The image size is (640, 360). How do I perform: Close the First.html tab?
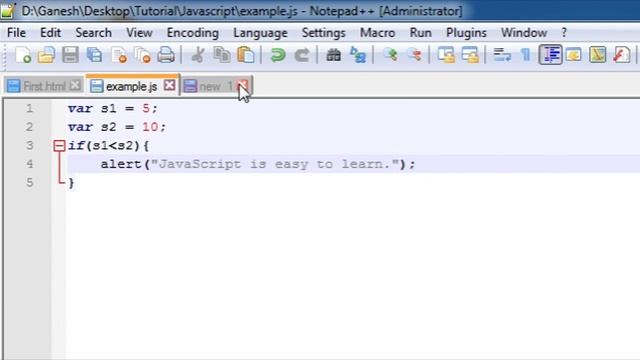75,85
